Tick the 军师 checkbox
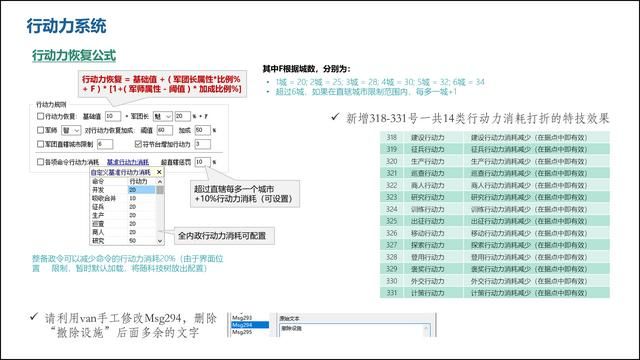 tap(40, 130)
